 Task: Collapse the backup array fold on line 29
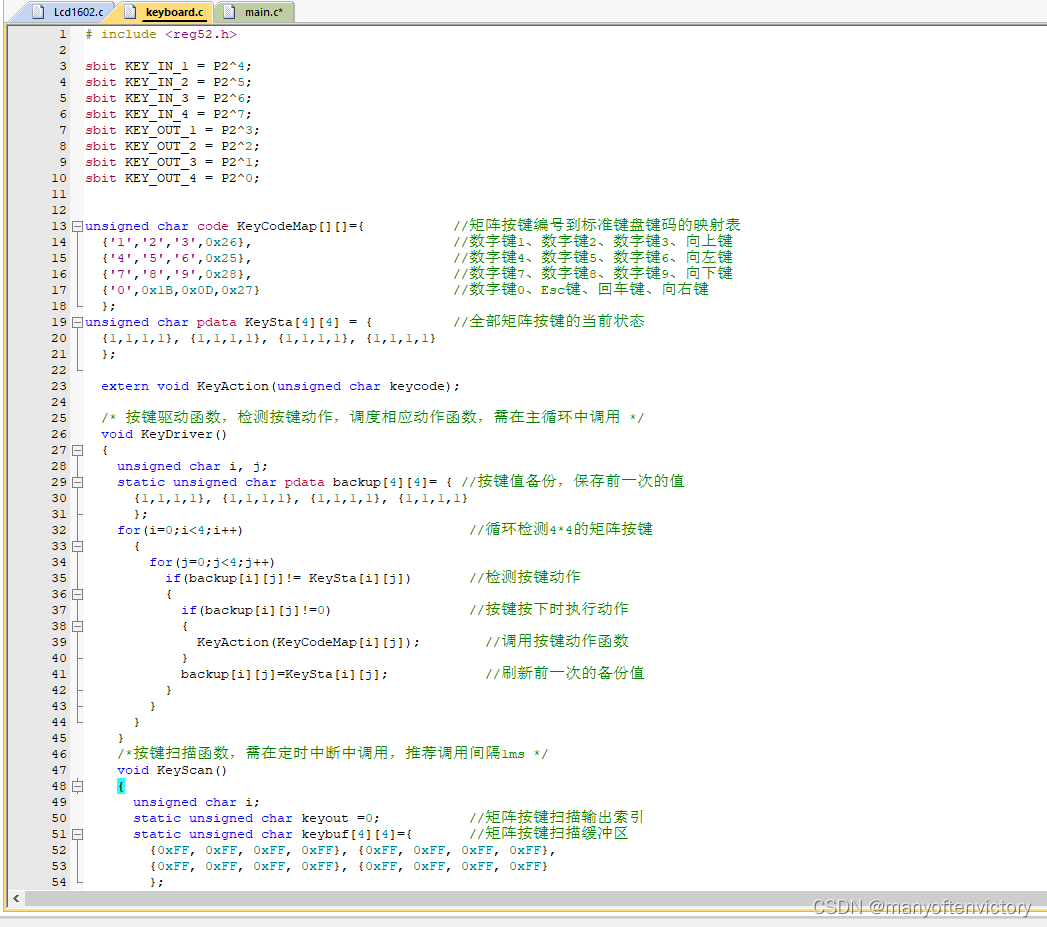[x=77, y=482]
